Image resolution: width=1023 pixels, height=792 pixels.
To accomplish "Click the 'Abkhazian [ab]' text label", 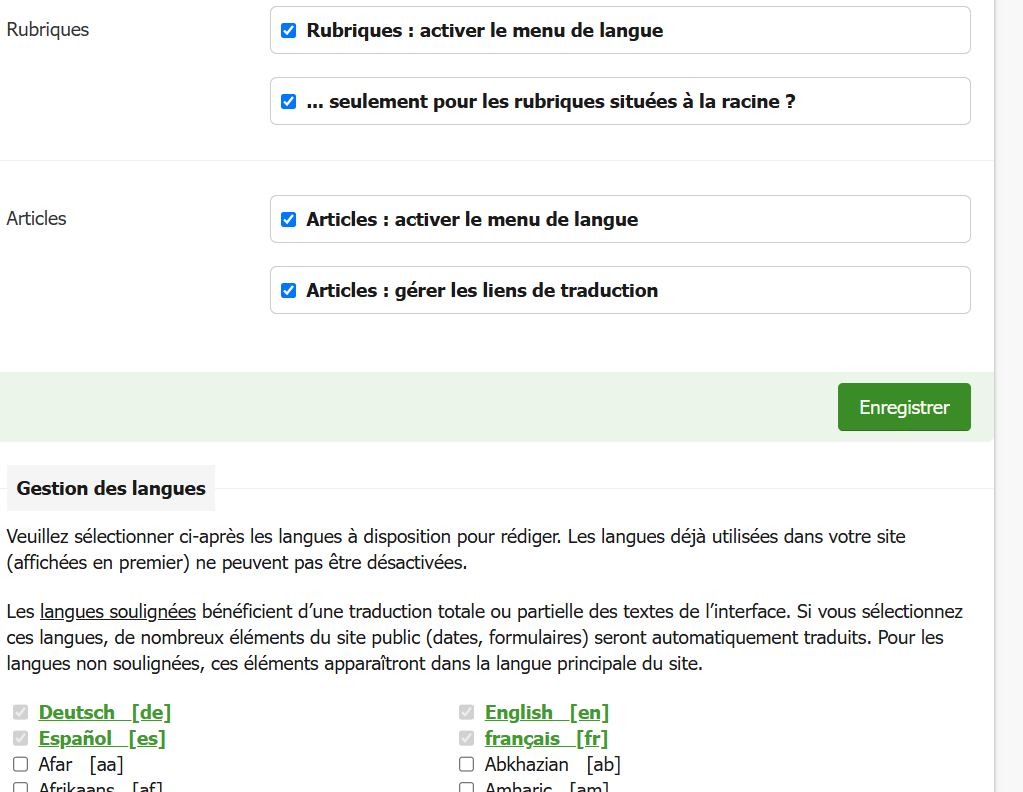I will [552, 765].
